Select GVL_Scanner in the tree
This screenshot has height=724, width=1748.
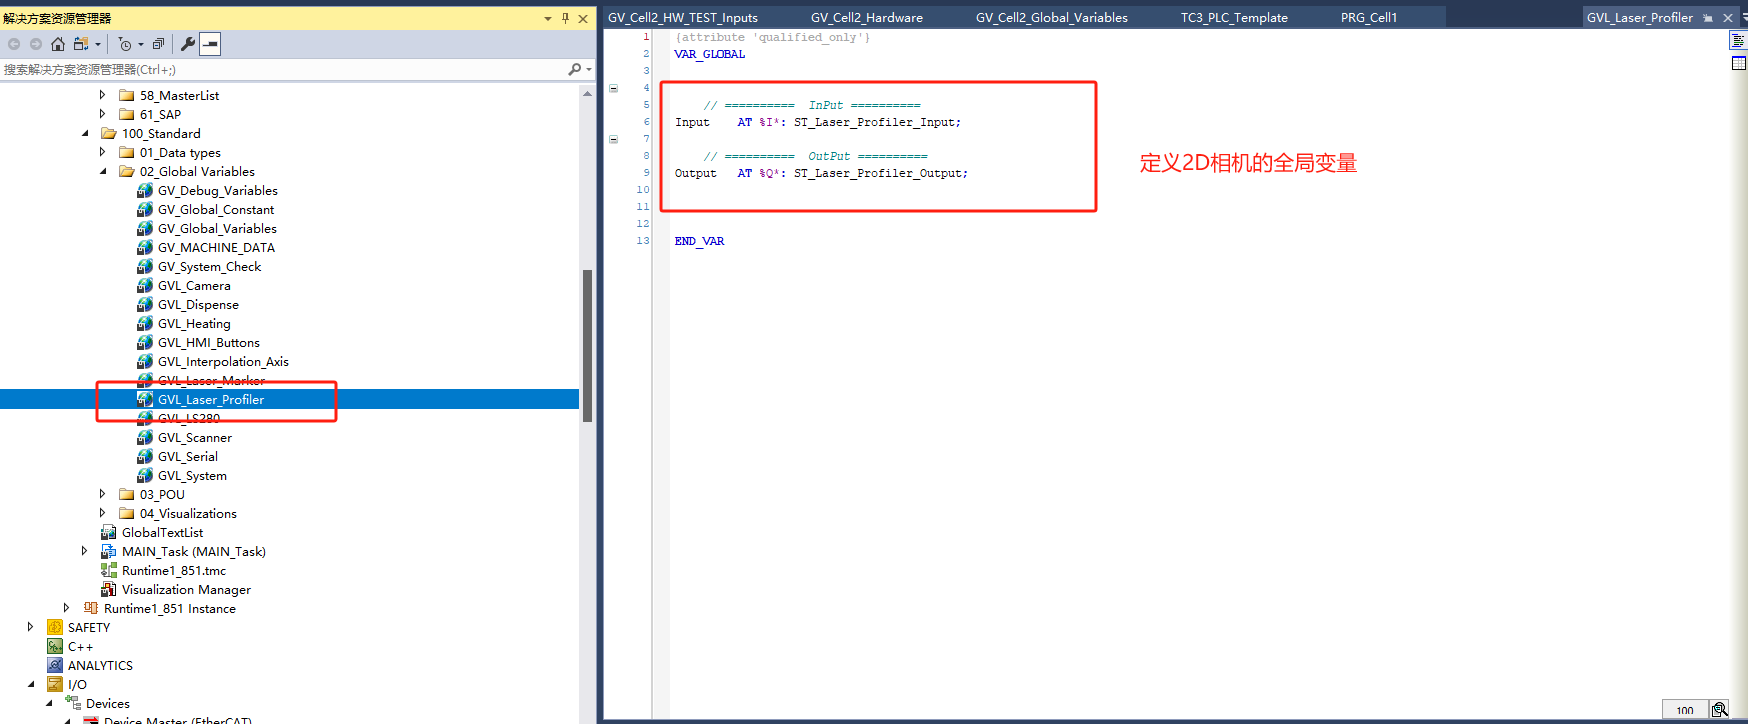point(195,437)
